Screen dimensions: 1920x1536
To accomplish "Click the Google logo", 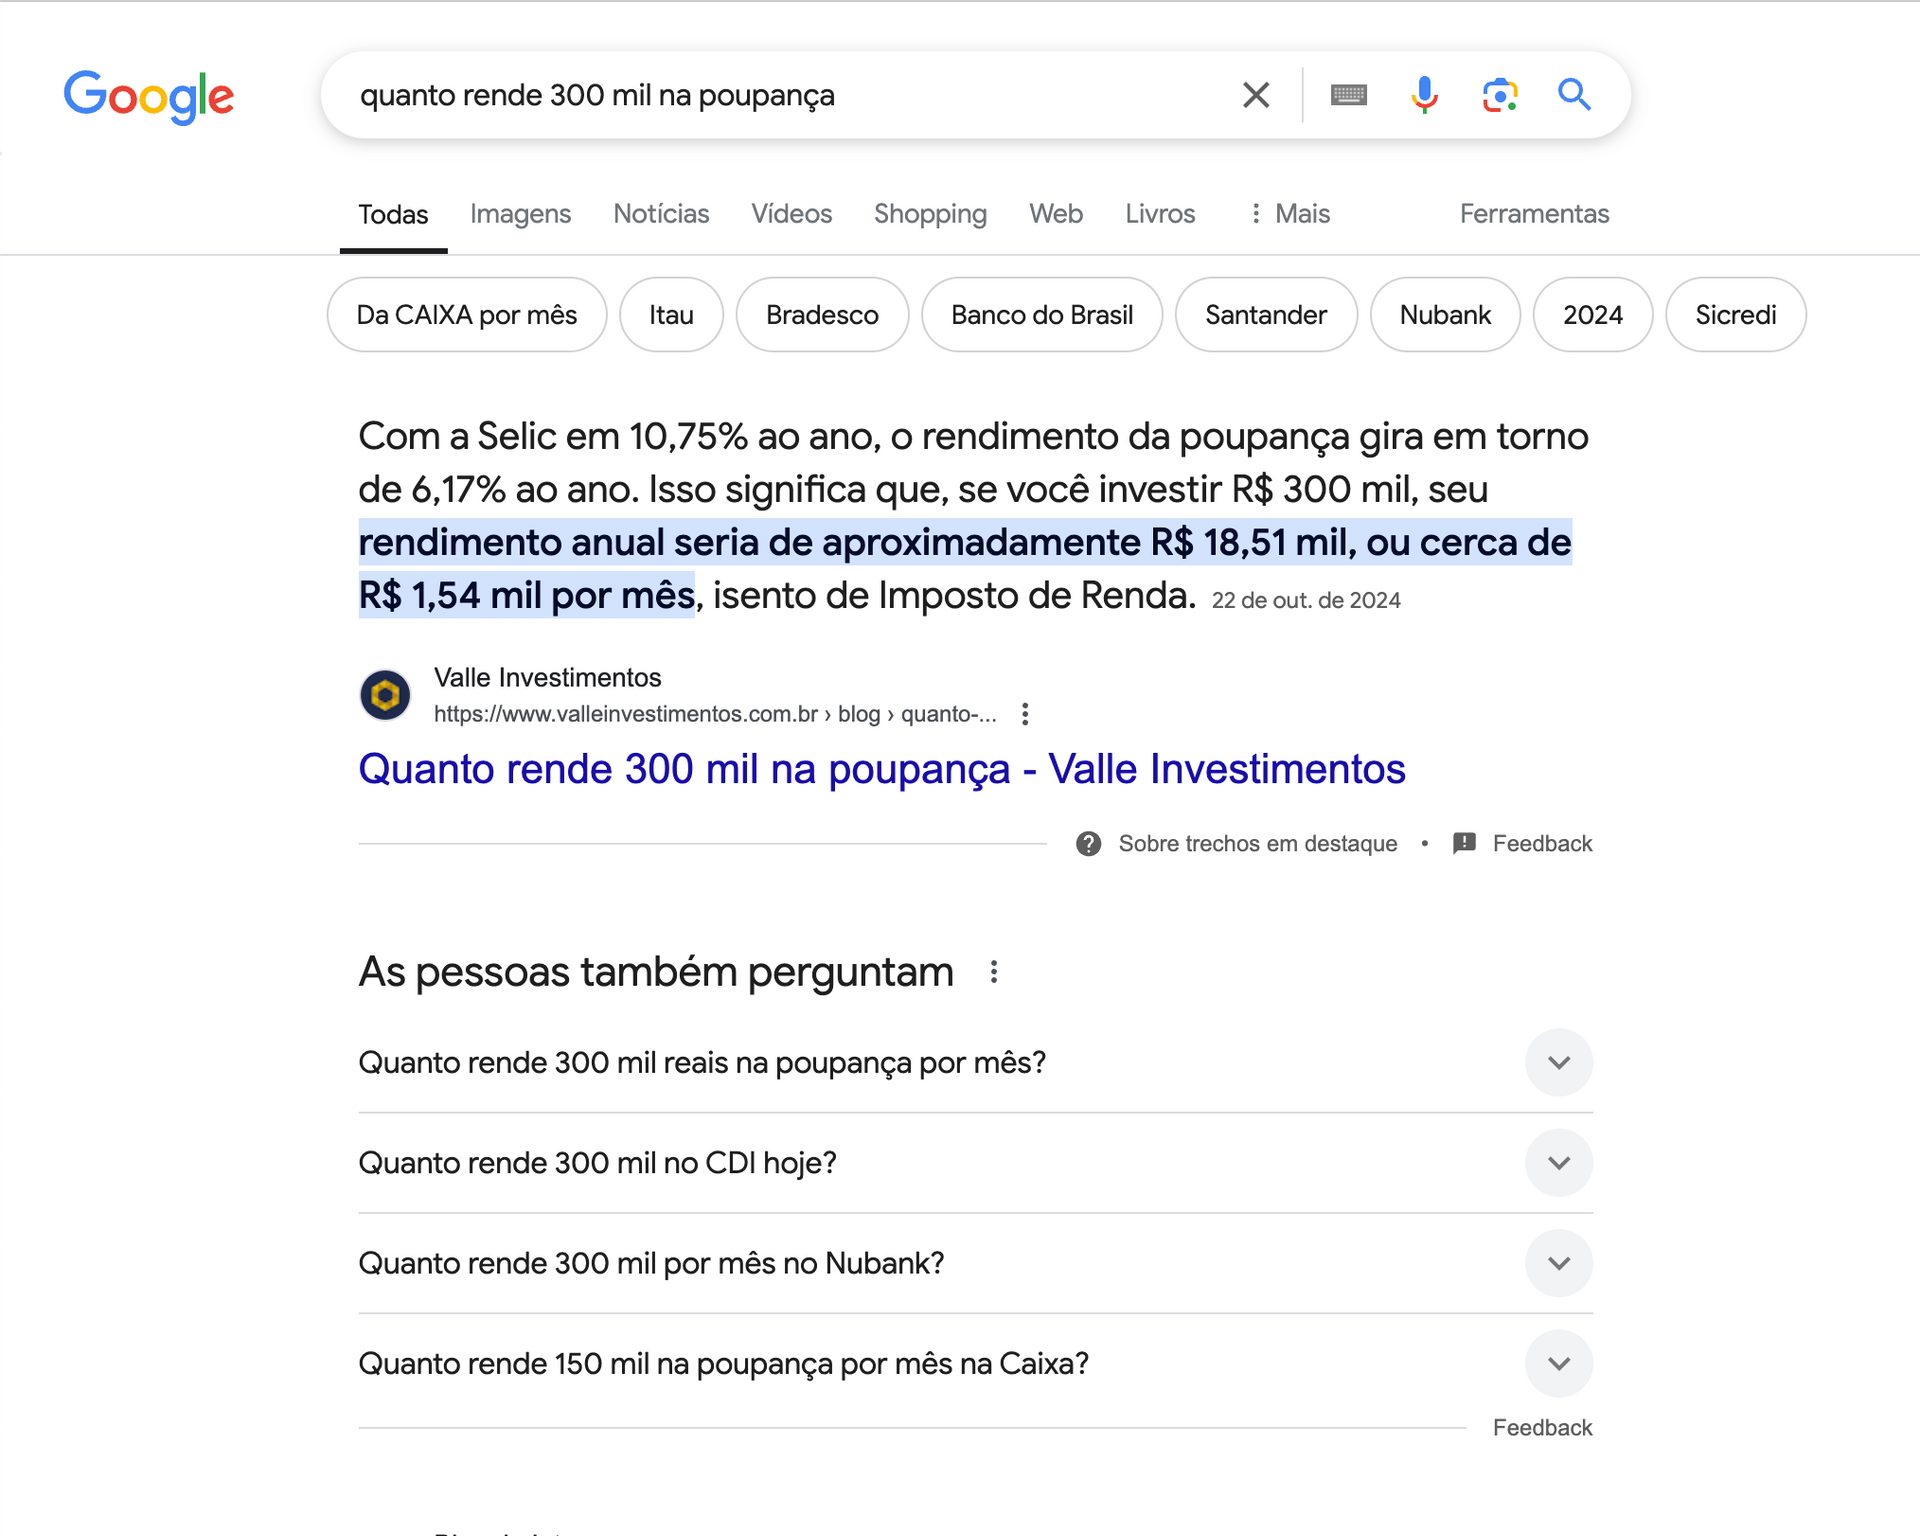I will [149, 97].
